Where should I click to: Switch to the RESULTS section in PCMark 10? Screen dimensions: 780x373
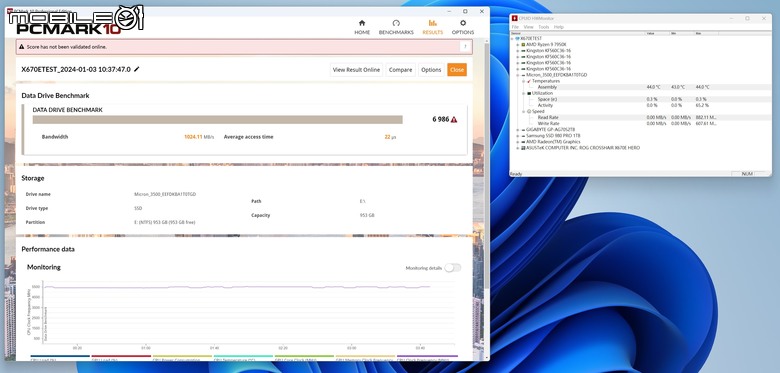click(432, 27)
